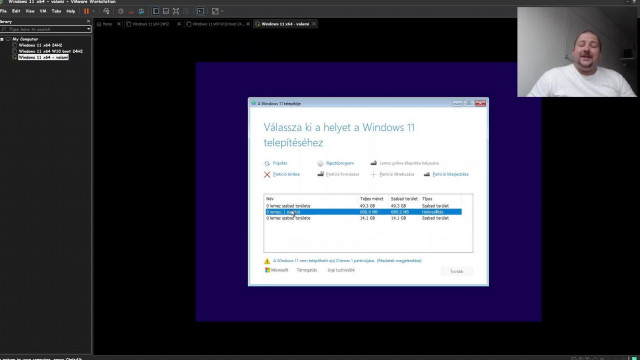Close the Windows 11 x64 W10 boot tab
This screenshot has height=360, width=640.
pyautogui.click(x=248, y=24)
